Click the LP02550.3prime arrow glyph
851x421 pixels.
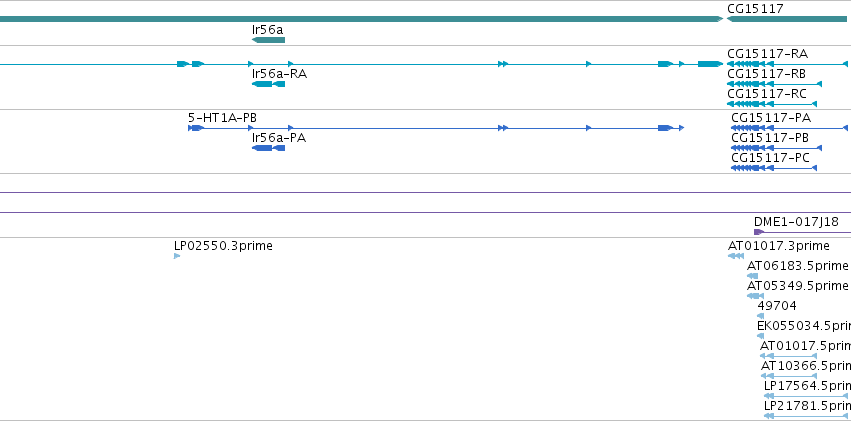pos(177,256)
